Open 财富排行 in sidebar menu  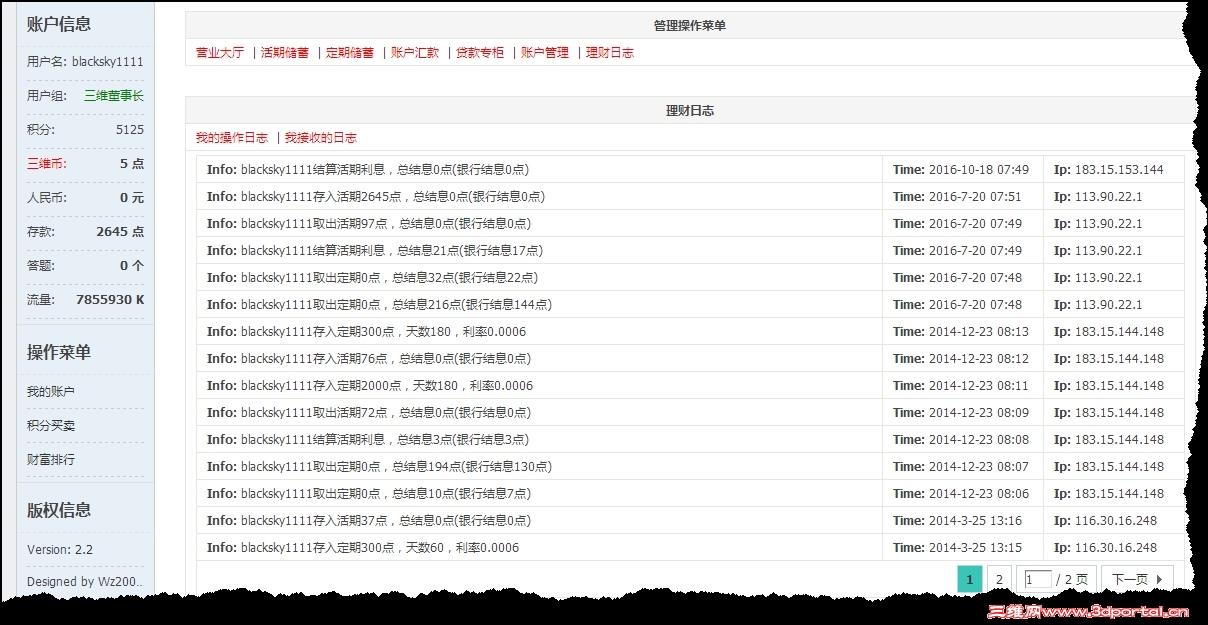click(51, 460)
